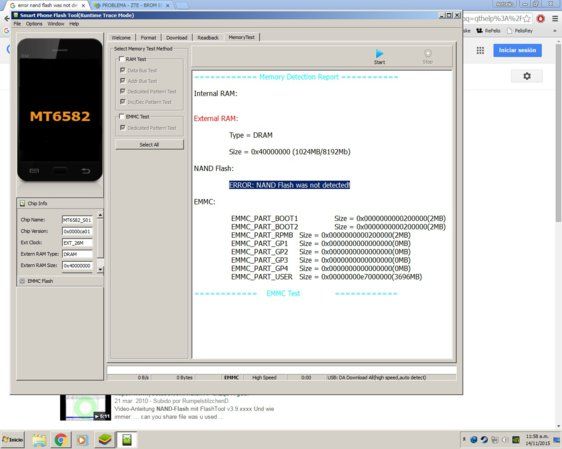Toggle the Addr Bus Test checkbox
Image resolution: width=562 pixels, height=449 pixels.
pos(123,81)
